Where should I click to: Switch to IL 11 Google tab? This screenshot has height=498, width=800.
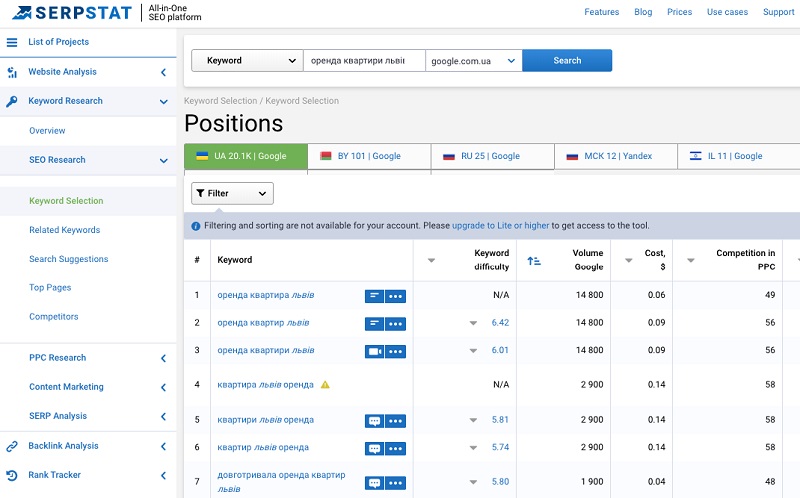(739, 156)
